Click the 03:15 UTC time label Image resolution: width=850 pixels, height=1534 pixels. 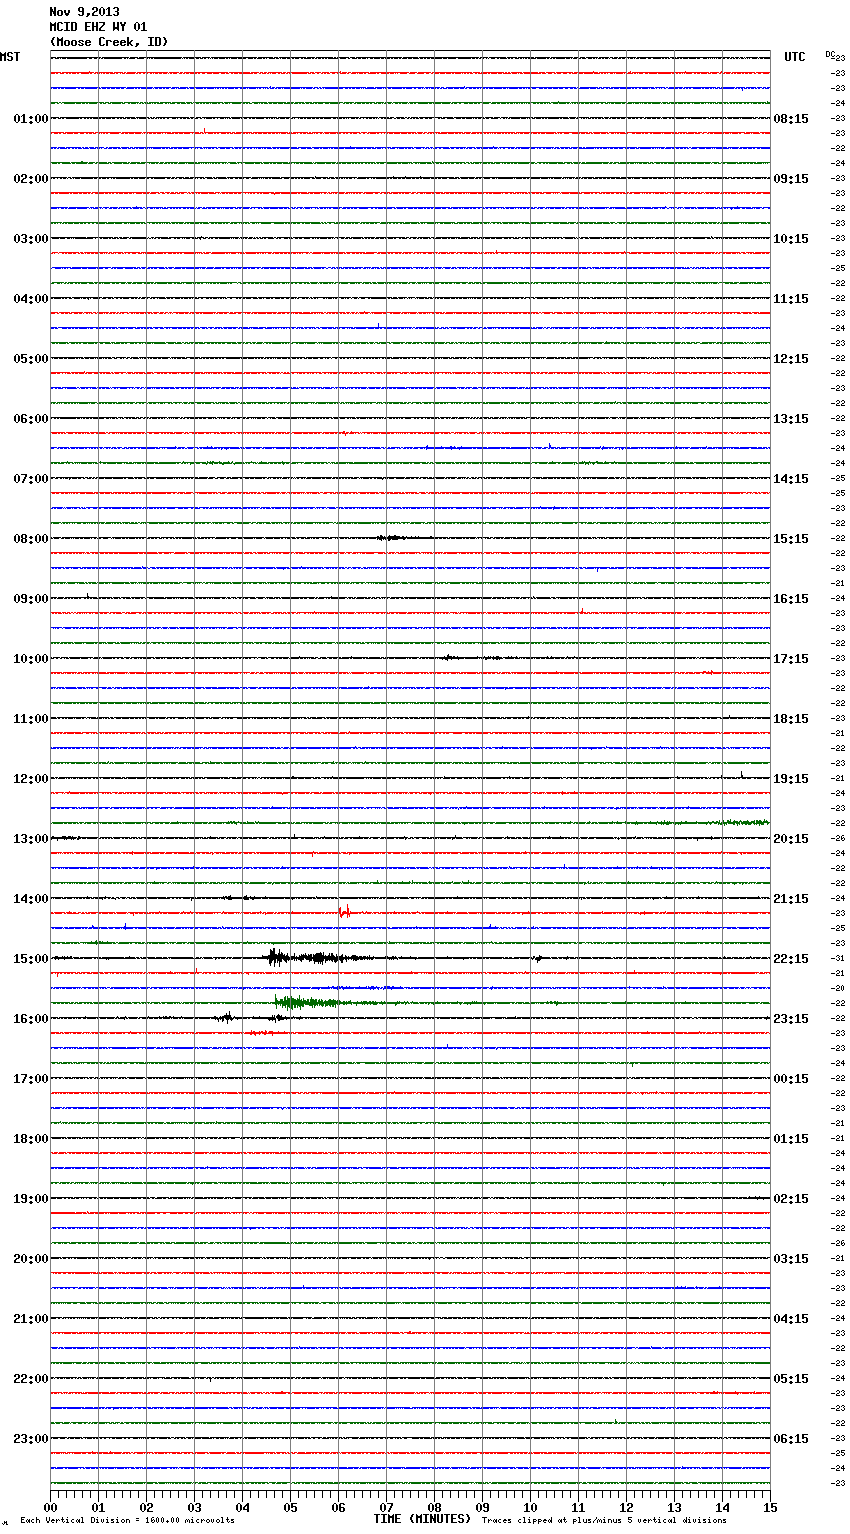click(791, 1259)
